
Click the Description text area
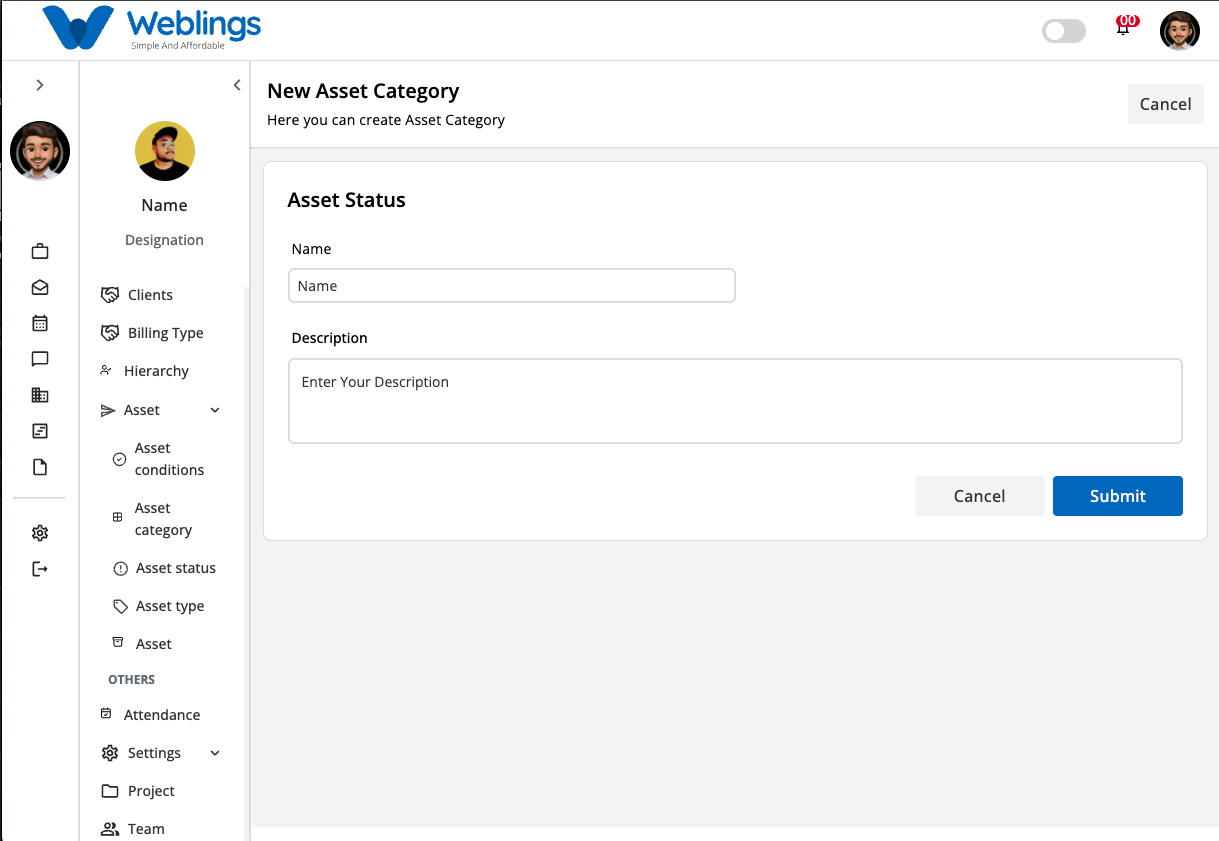tap(735, 401)
